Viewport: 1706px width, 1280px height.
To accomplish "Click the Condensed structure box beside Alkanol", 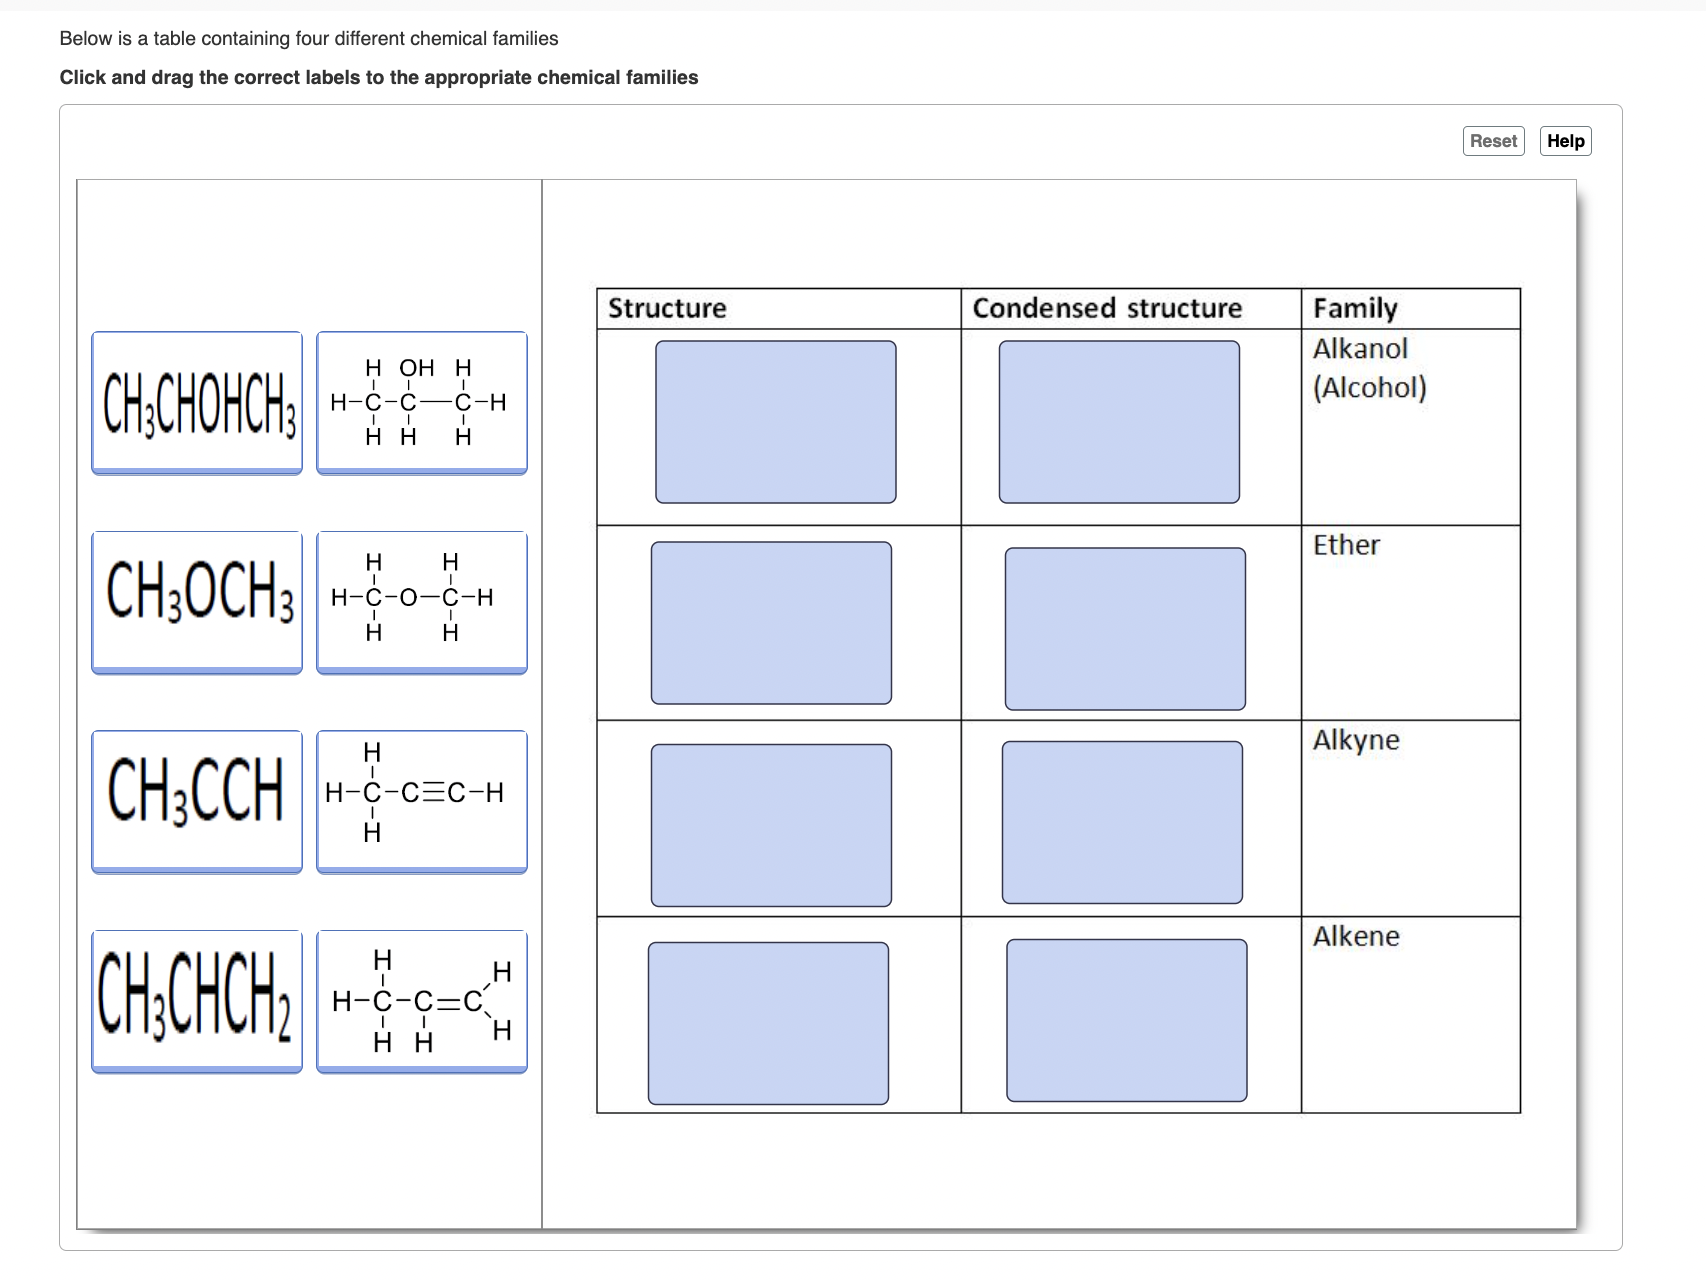I will pyautogui.click(x=1120, y=420).
